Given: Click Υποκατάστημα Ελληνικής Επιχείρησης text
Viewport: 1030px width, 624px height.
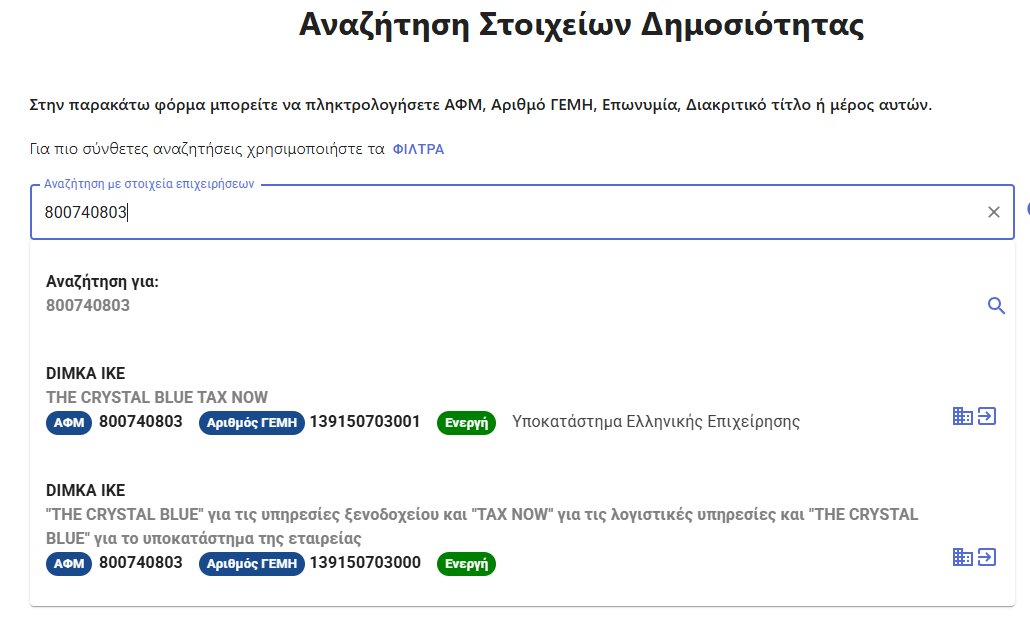Looking at the screenshot, I should click(x=656, y=422).
